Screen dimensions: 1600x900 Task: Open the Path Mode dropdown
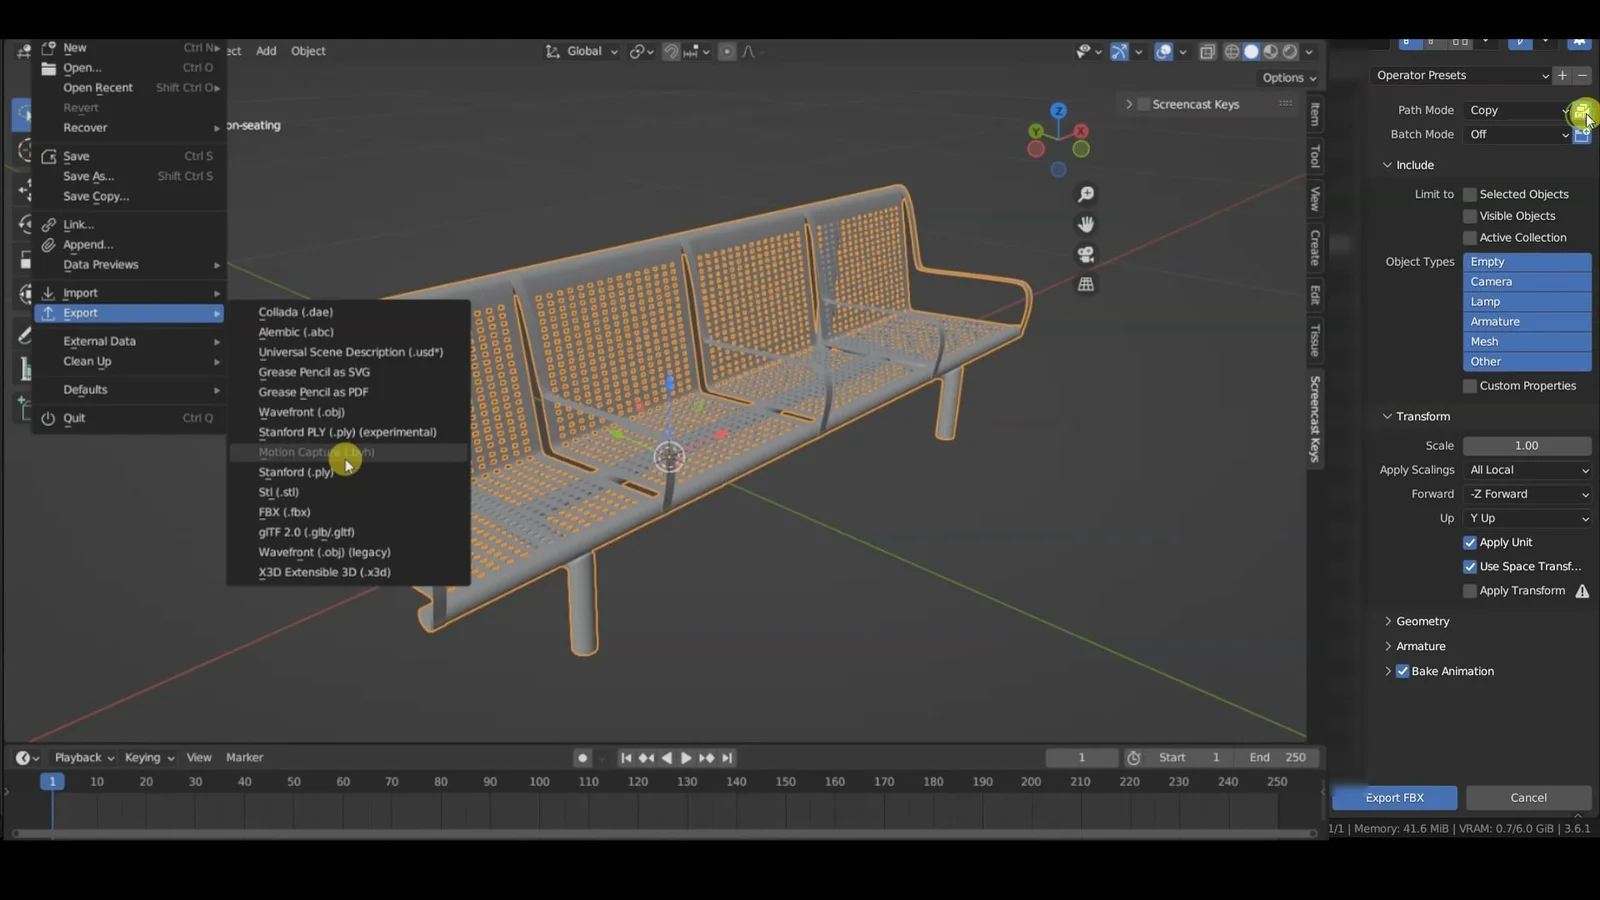click(x=1516, y=110)
